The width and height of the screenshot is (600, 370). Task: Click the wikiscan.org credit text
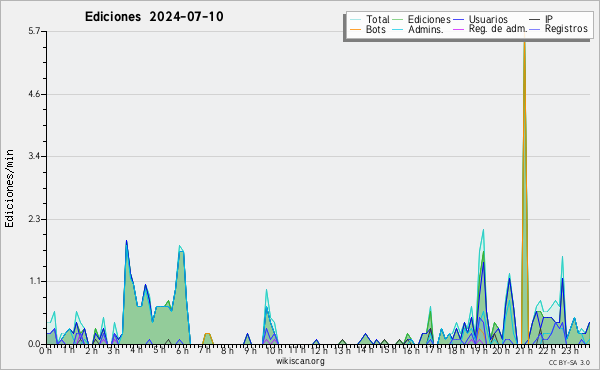tap(300, 361)
